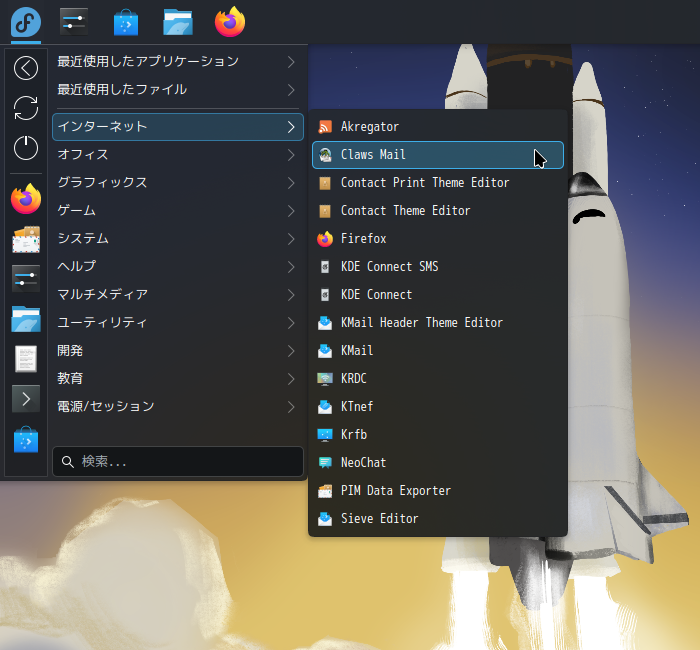
Task: Open the 教育 category
Action: pyautogui.click(x=178, y=379)
